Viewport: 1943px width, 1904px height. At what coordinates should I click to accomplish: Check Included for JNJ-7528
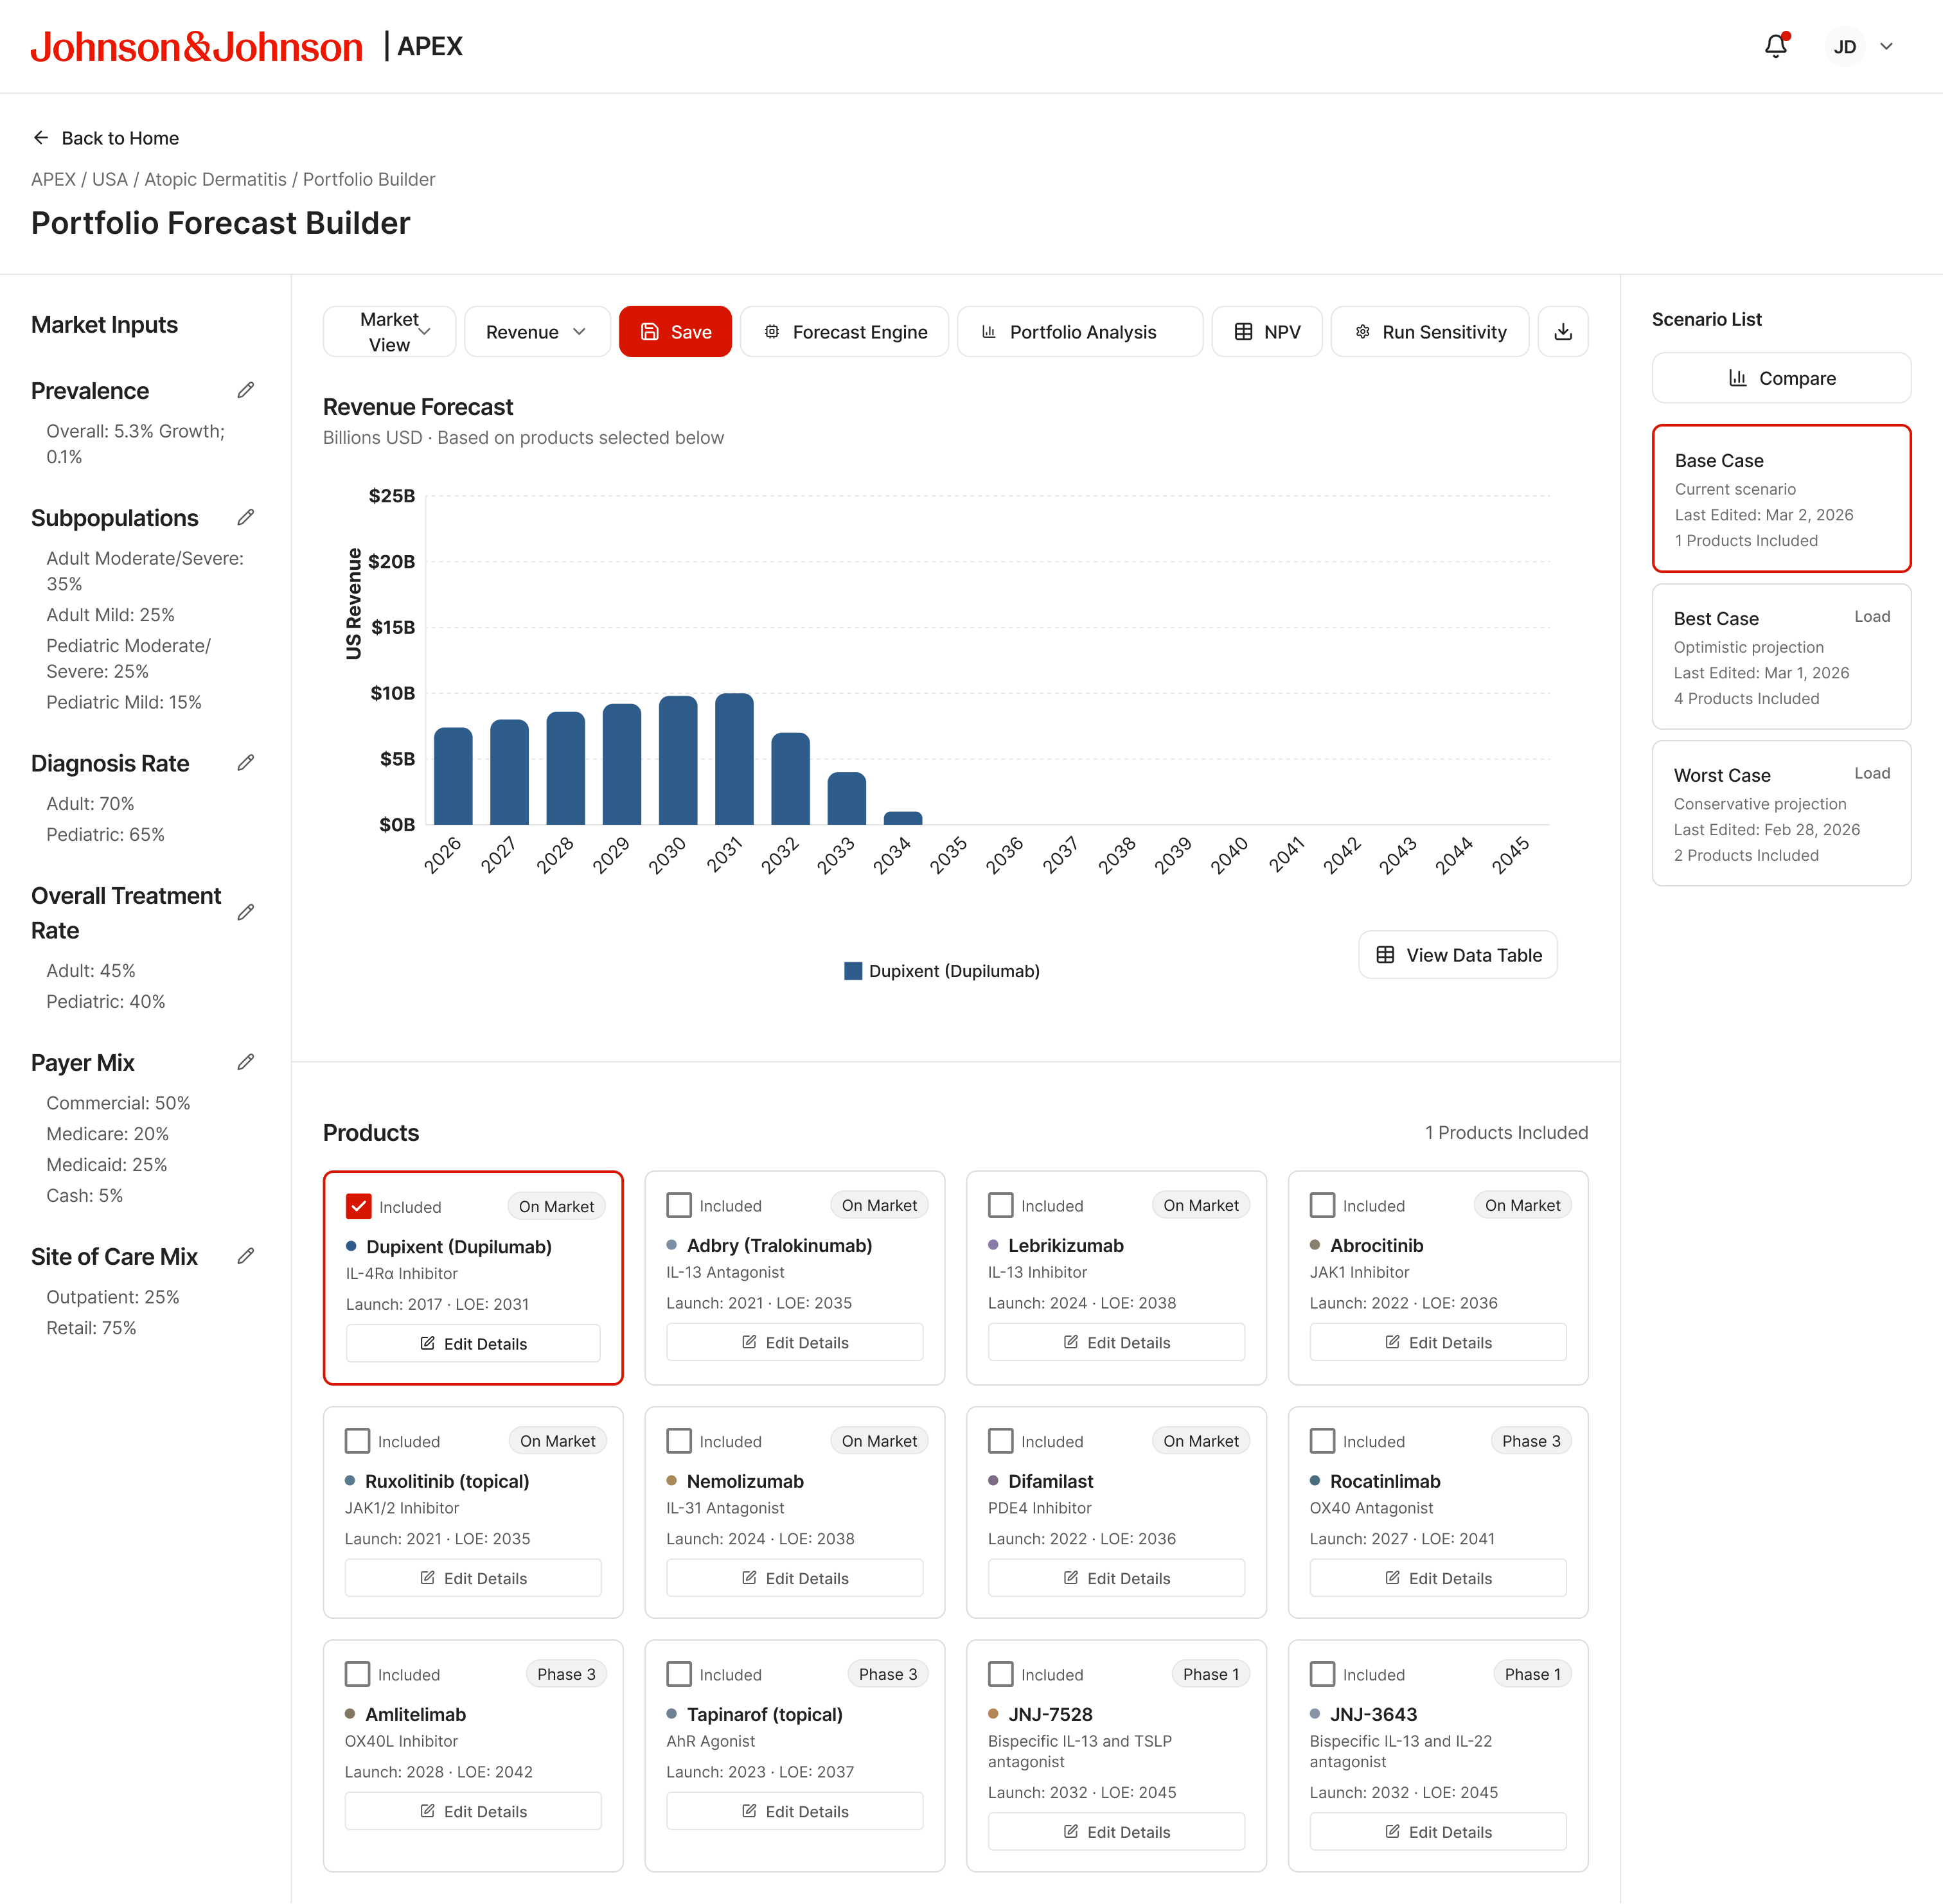click(1001, 1674)
